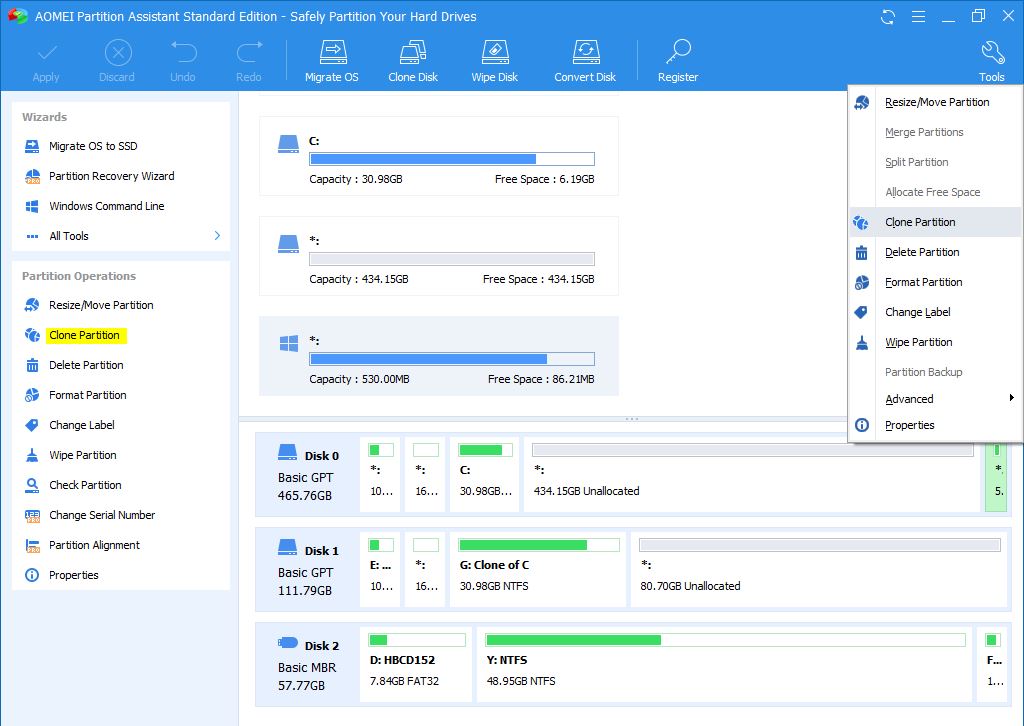Choose Clone Partition in context menu
1024x726 pixels.
point(920,222)
